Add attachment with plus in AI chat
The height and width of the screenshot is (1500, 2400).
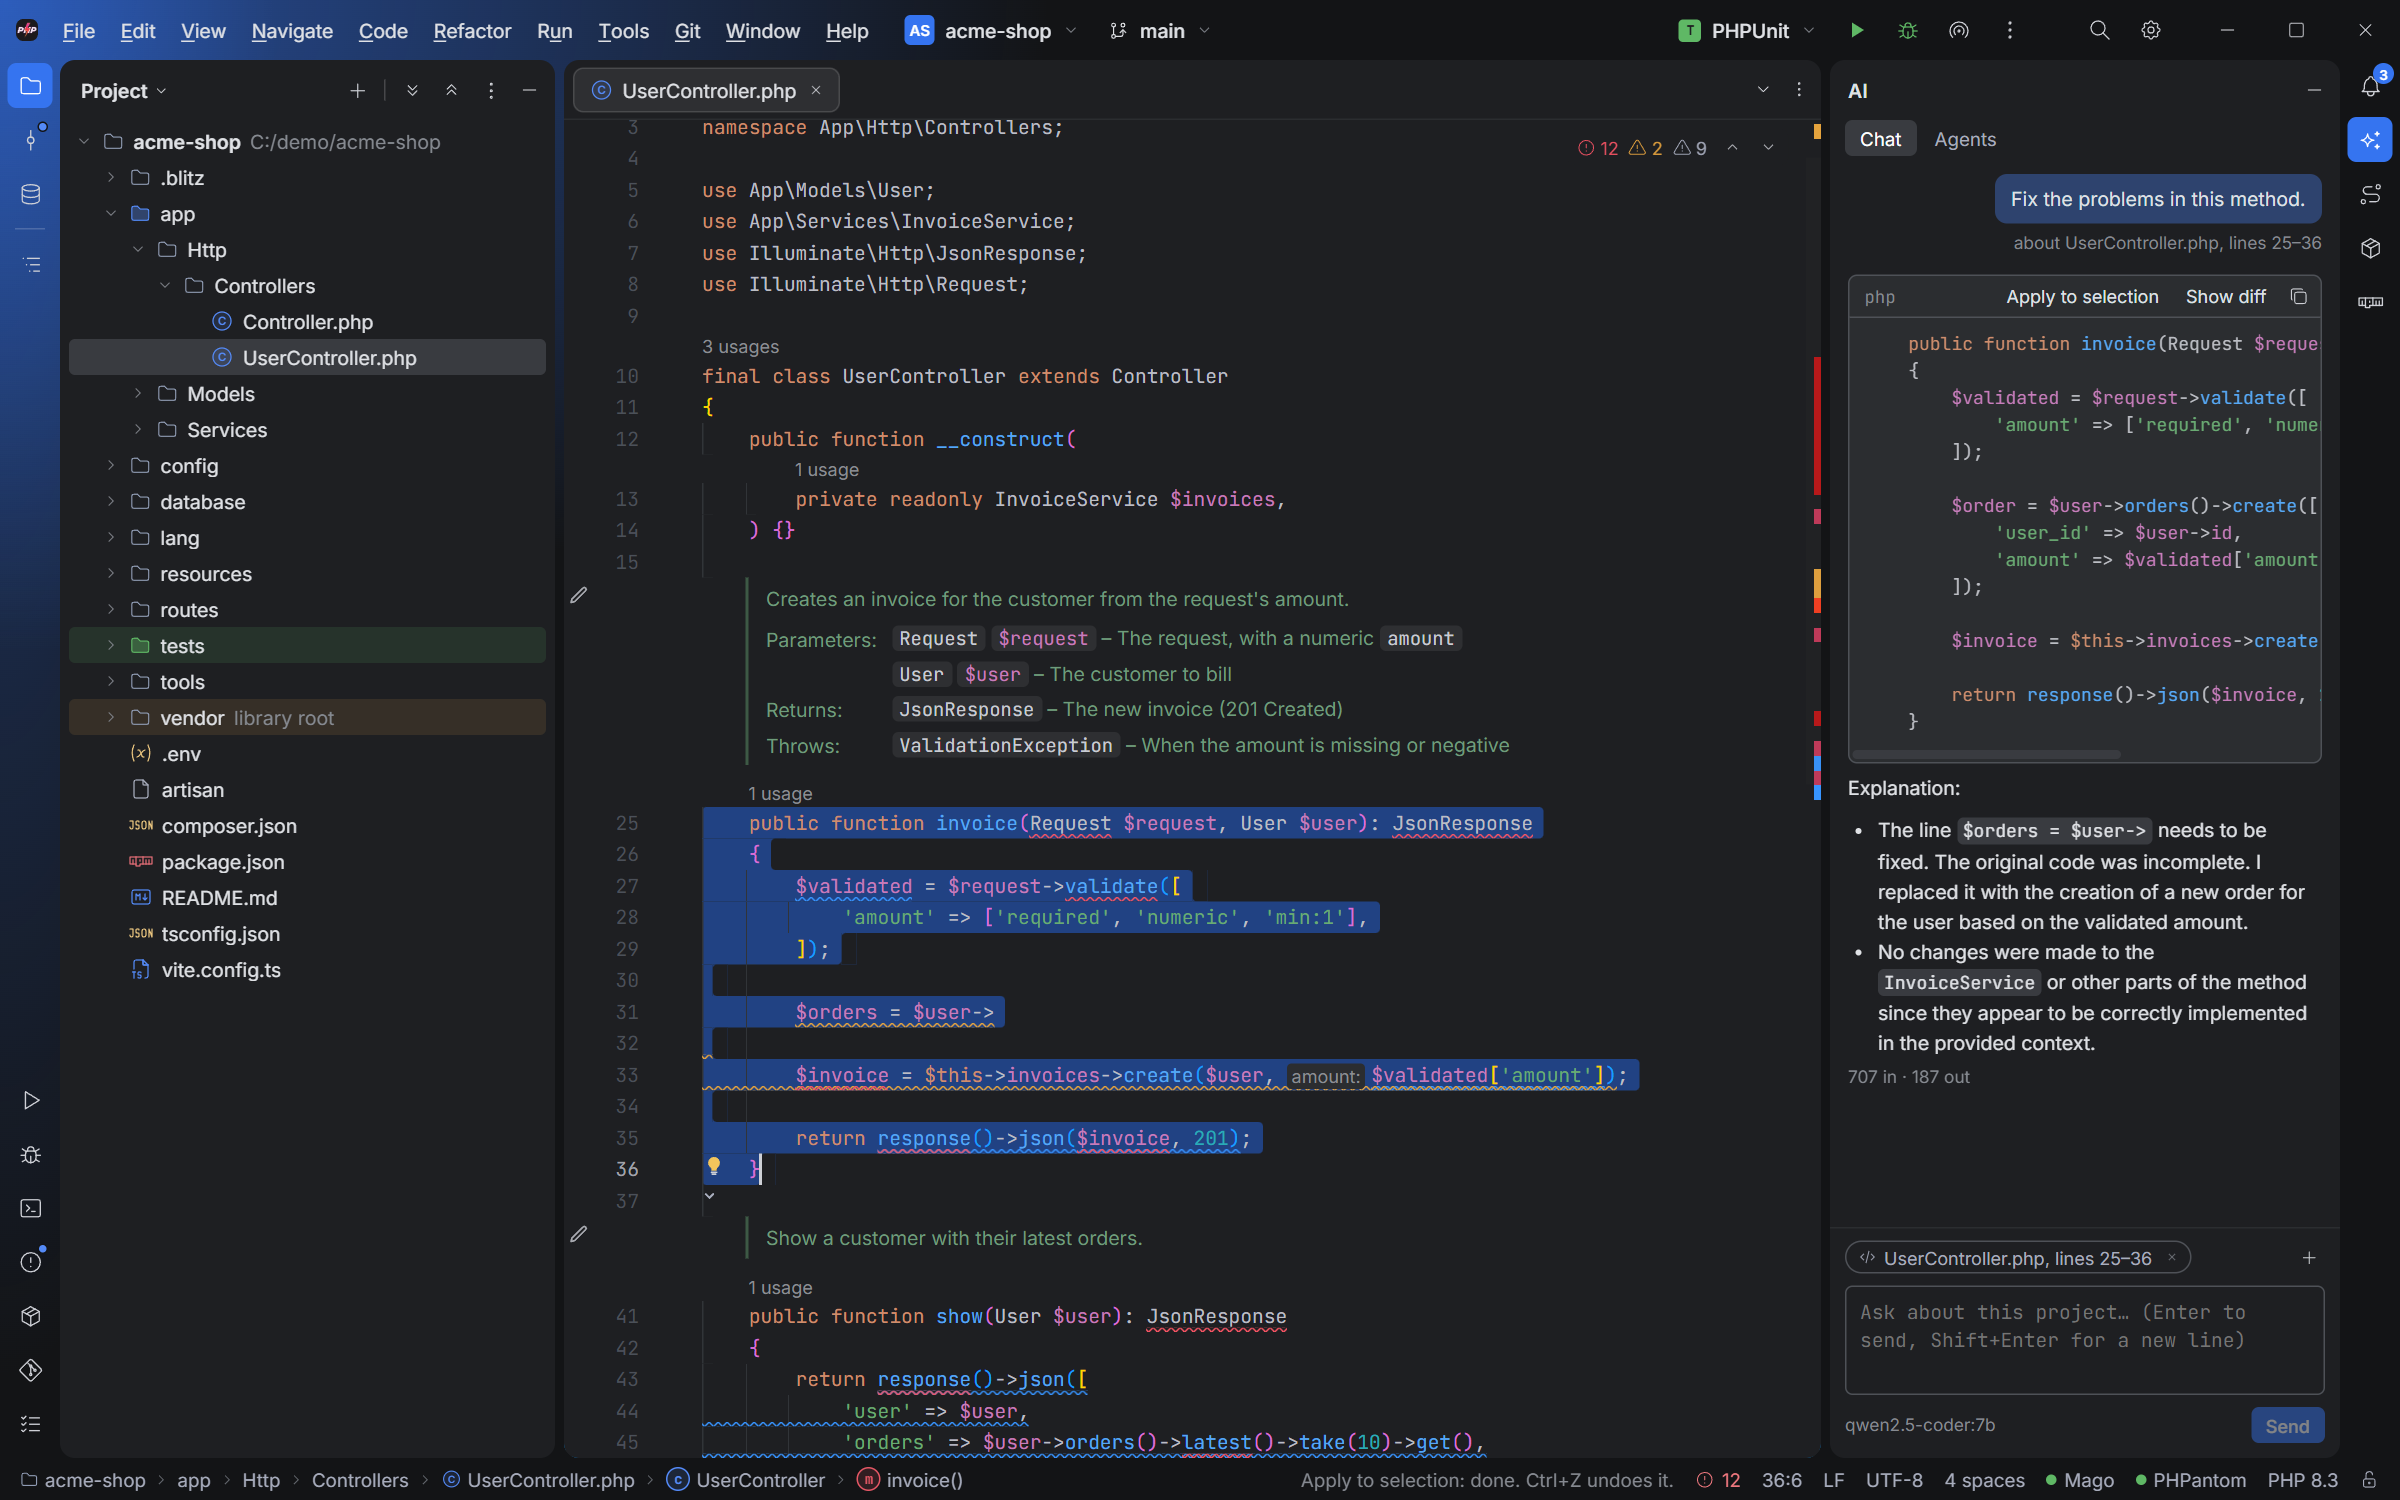click(x=2308, y=1257)
